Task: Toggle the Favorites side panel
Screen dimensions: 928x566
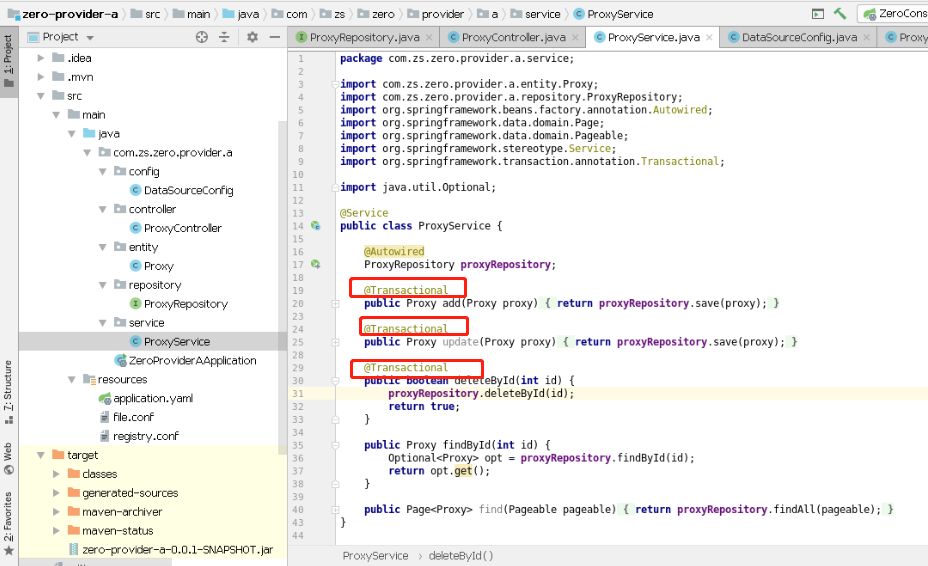Action: point(8,523)
